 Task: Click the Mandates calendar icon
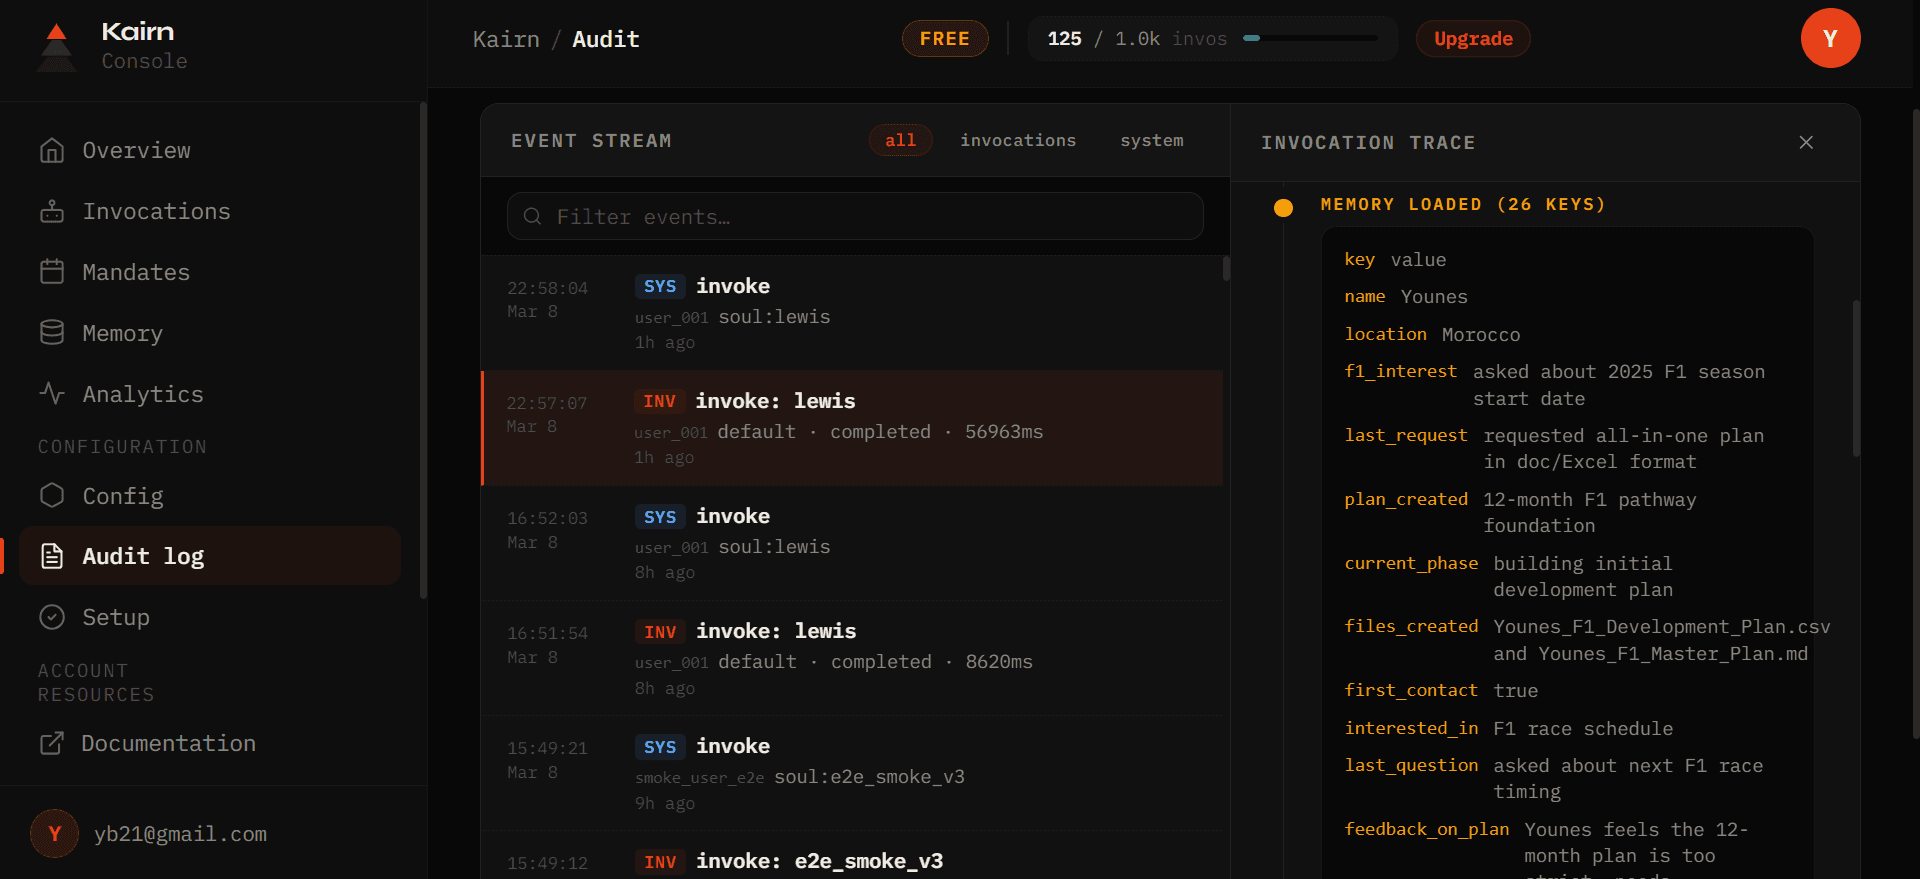coord(52,272)
